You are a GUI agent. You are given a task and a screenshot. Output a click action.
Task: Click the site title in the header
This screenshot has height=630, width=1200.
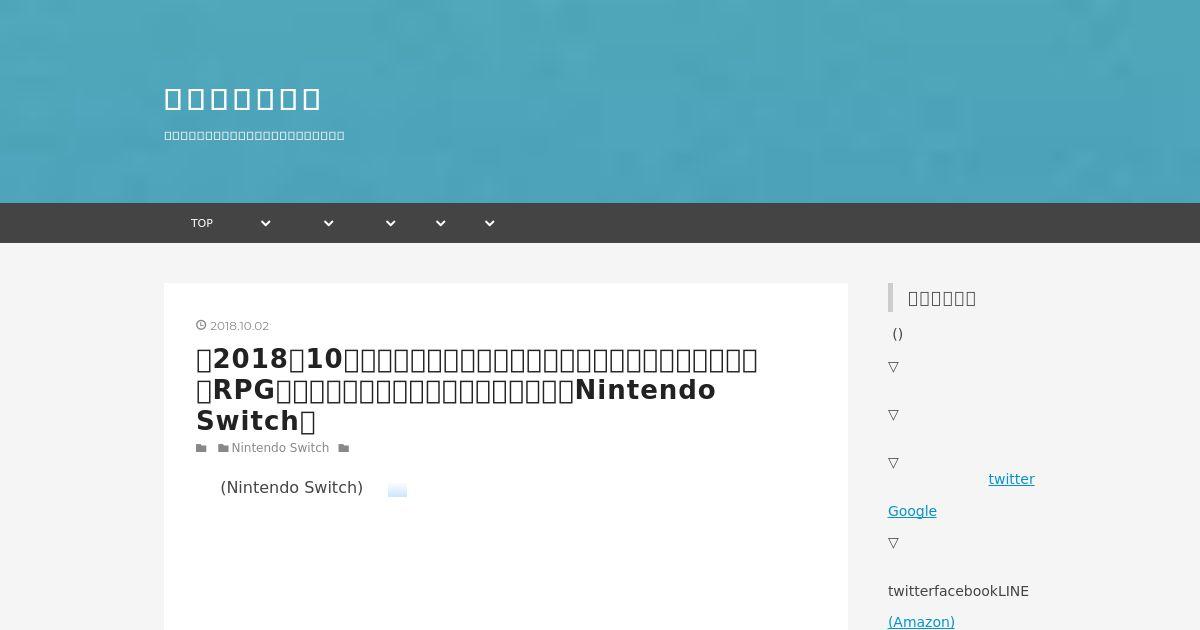(242, 99)
